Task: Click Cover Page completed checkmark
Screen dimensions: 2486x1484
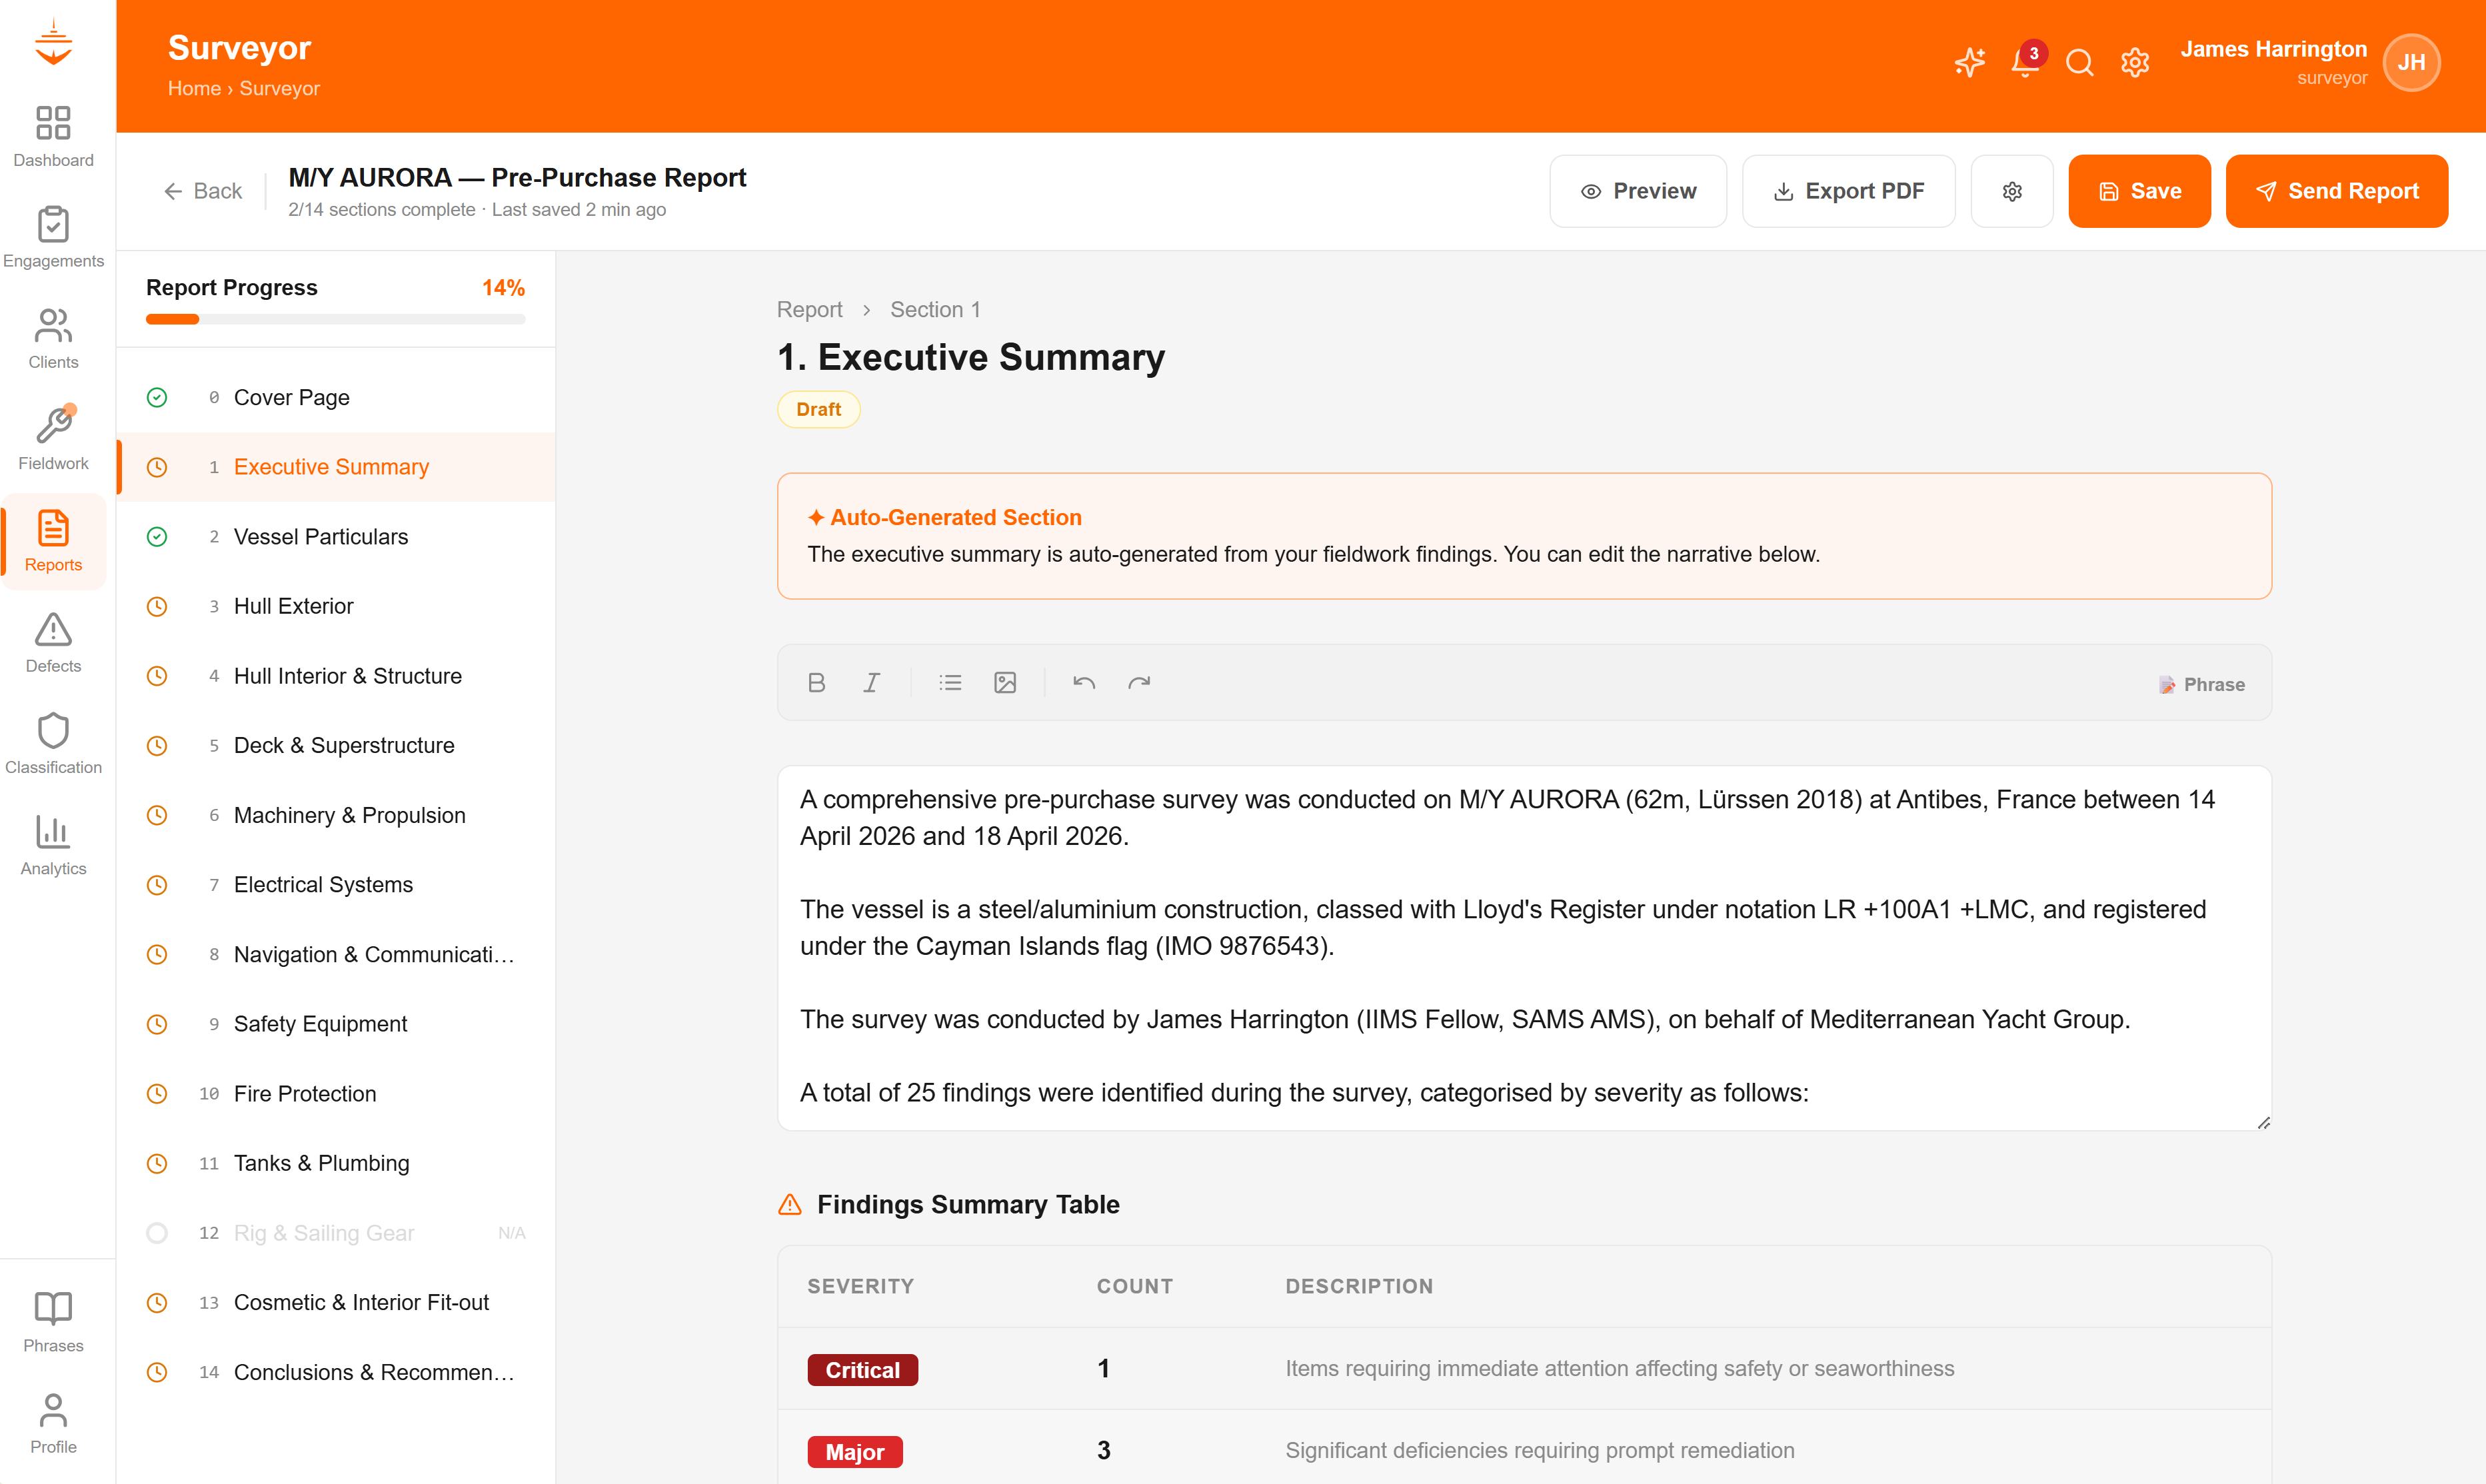Action: tap(157, 398)
